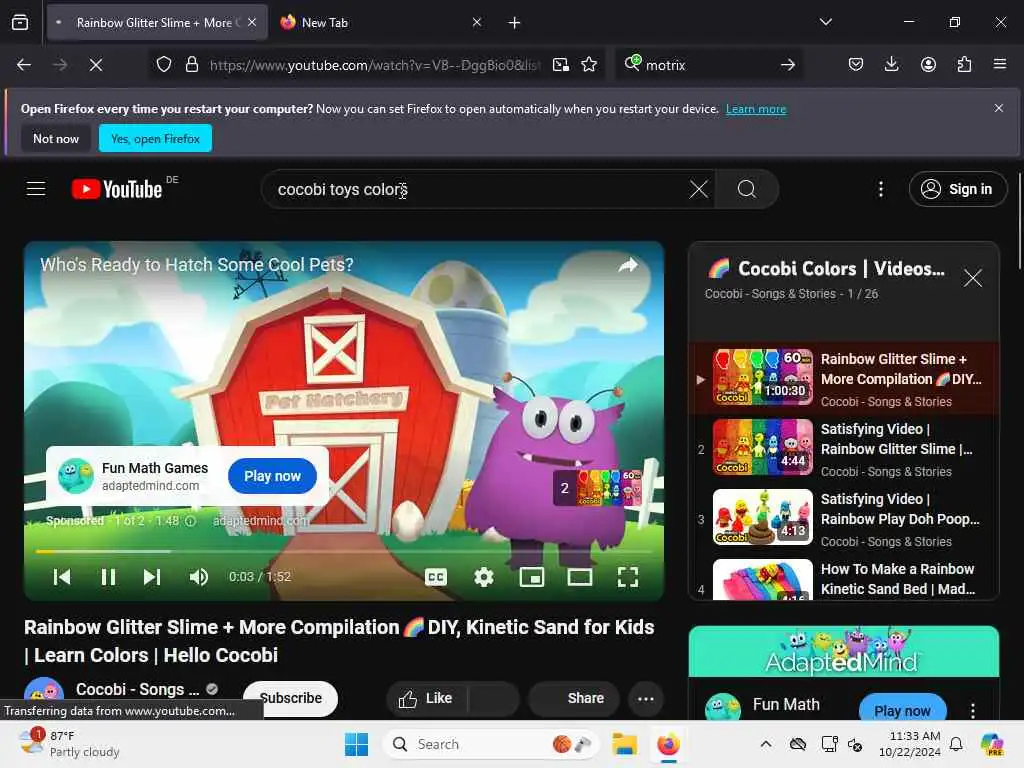Click the address bar URL field
1024x768 pixels.
click(x=374, y=65)
